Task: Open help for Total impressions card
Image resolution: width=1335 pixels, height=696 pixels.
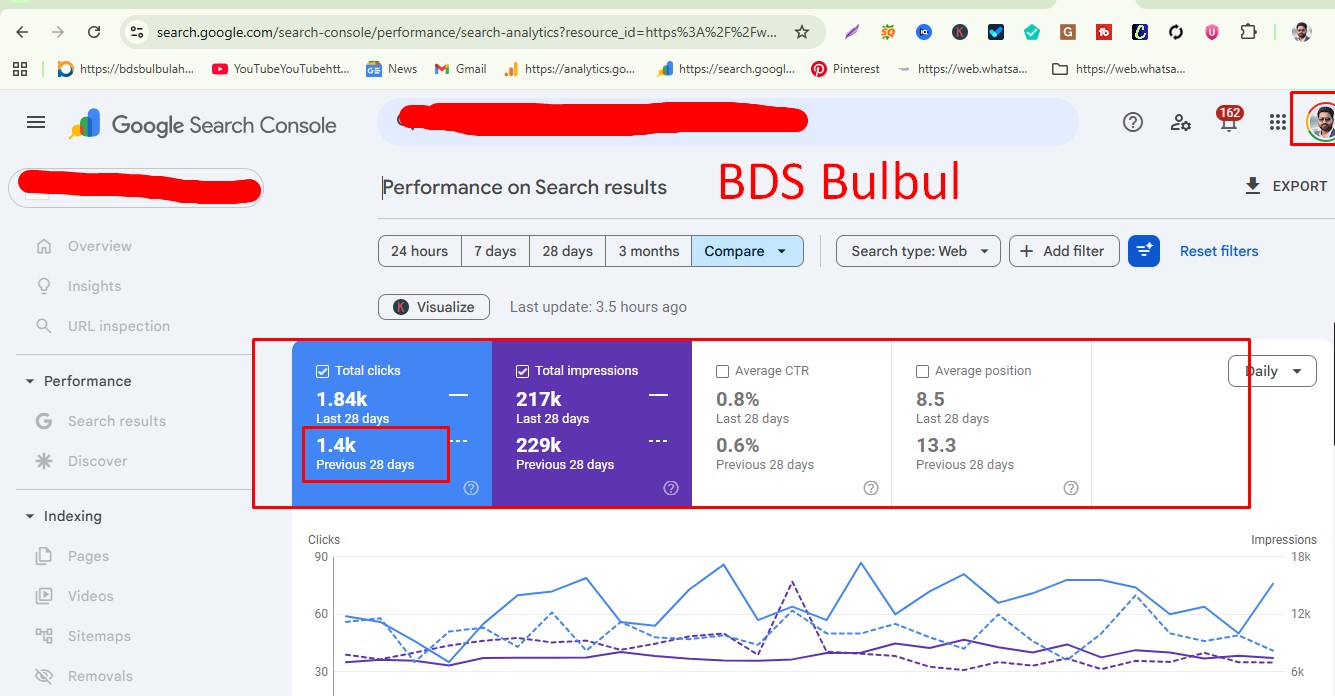Action: (x=671, y=488)
